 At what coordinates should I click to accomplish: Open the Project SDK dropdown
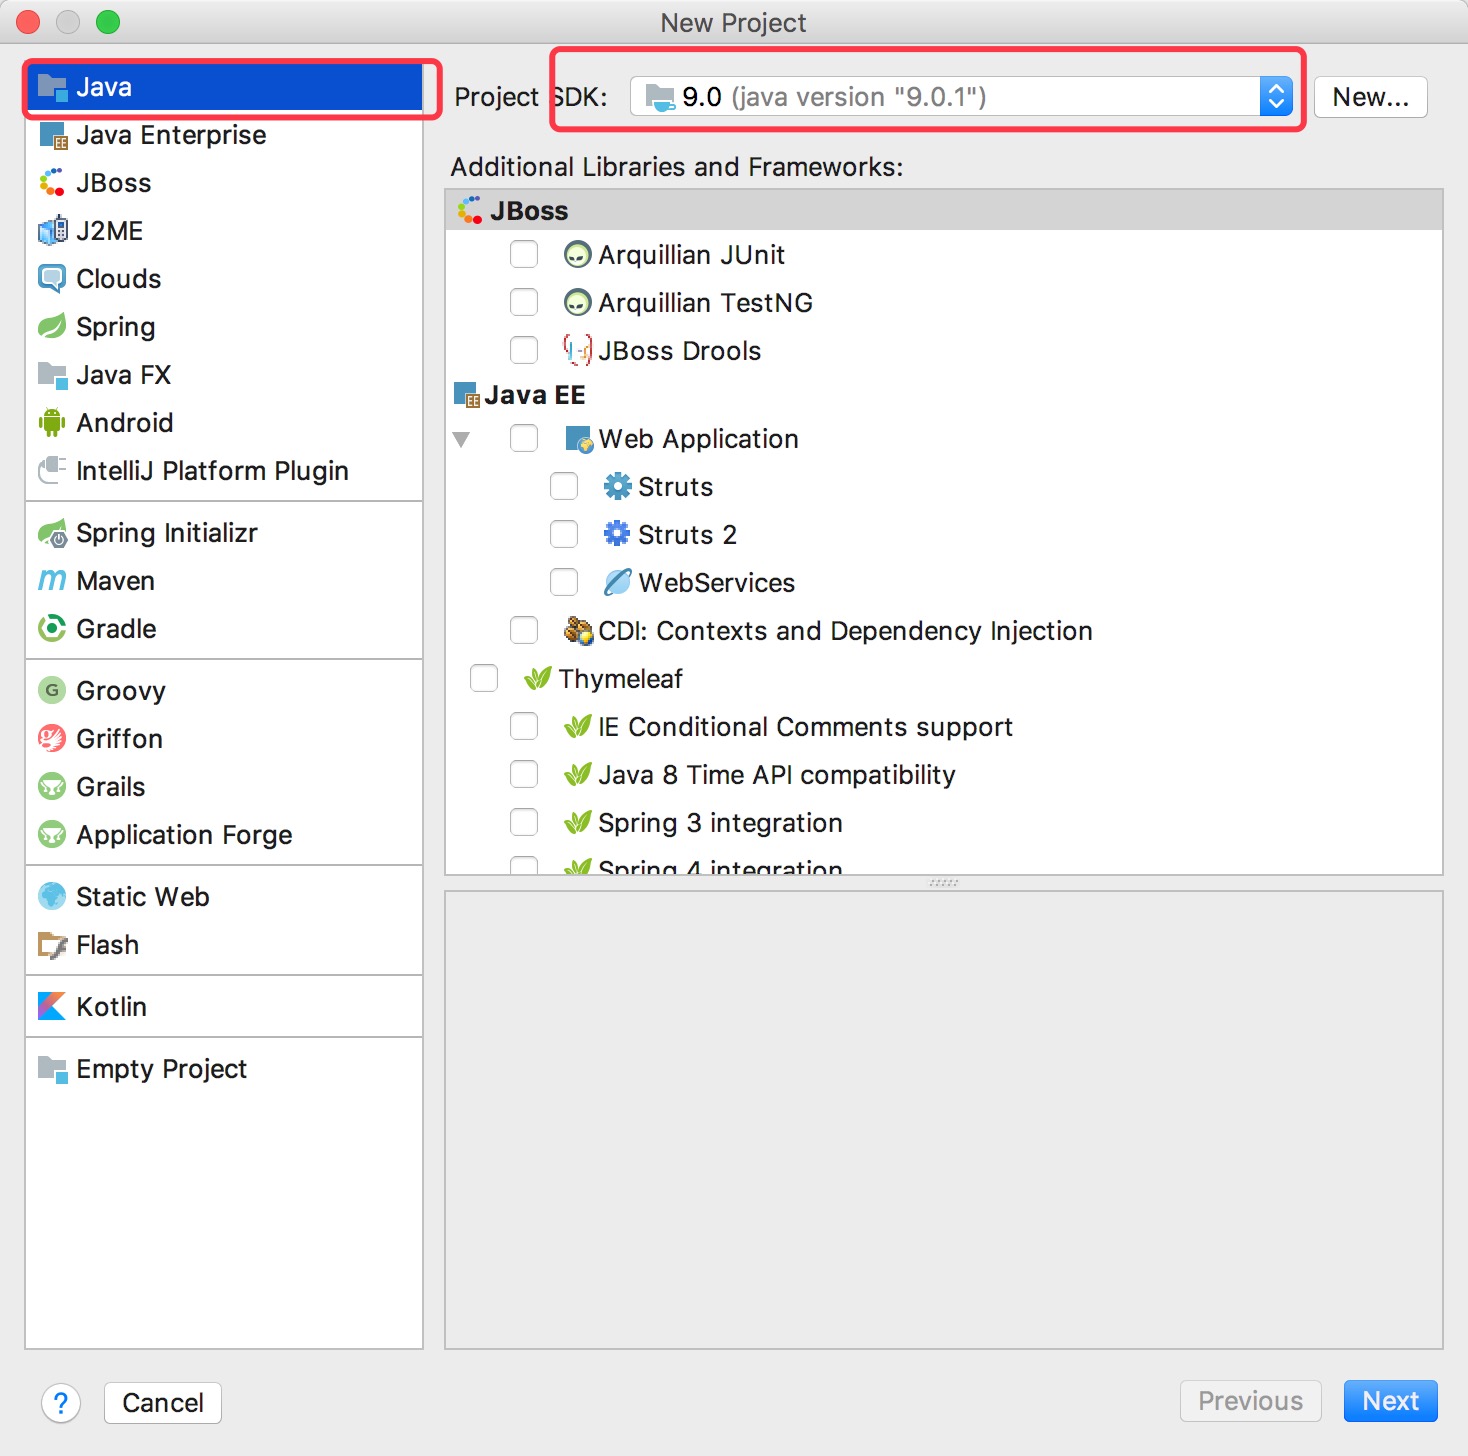click(961, 97)
